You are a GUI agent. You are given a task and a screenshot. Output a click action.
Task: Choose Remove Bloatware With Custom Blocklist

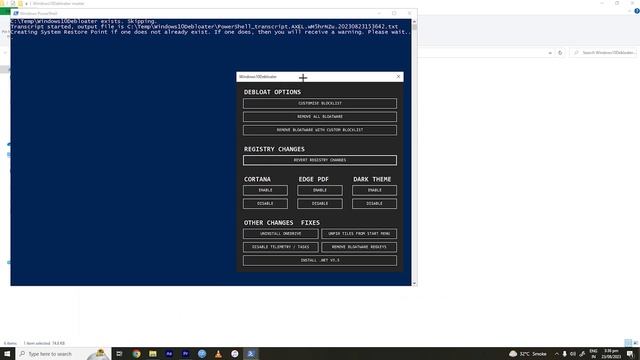click(320, 130)
